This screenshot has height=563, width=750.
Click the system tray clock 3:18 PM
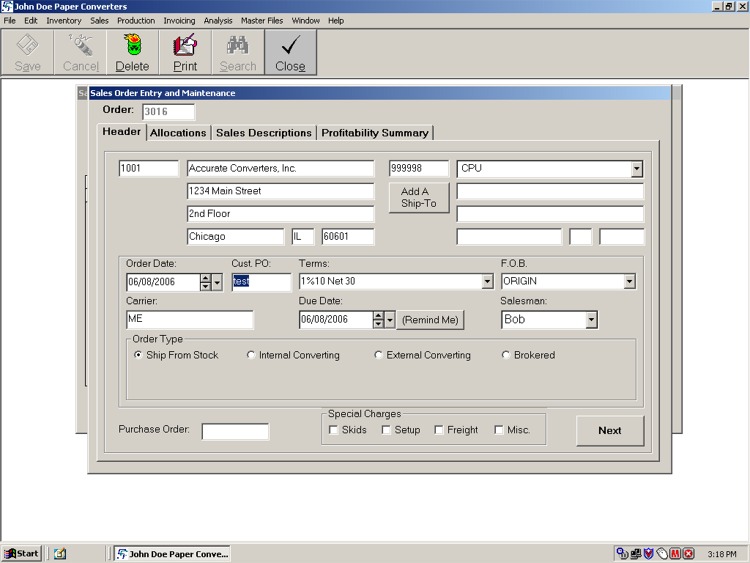pyautogui.click(x=722, y=554)
